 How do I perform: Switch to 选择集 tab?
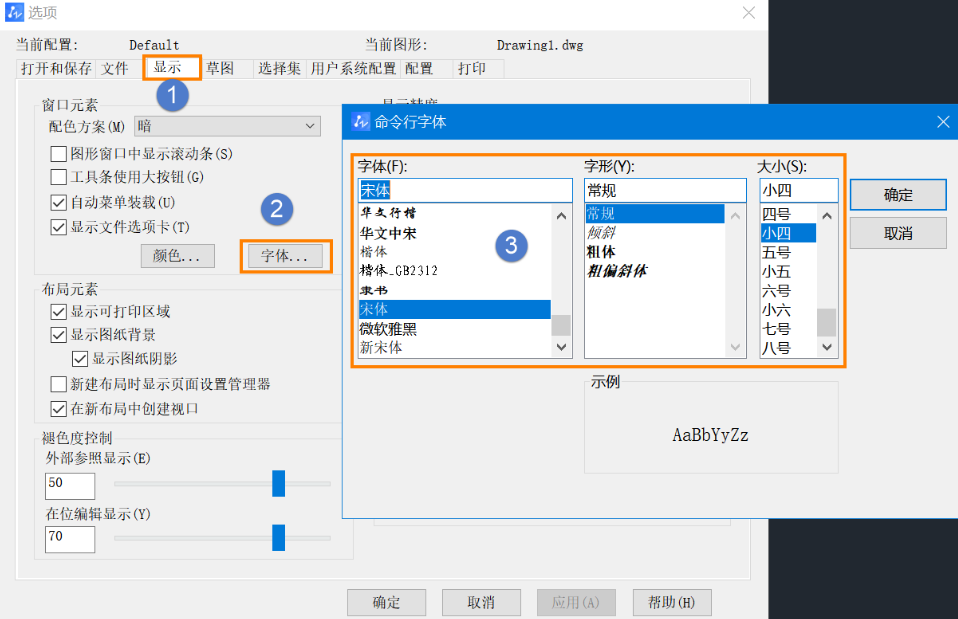[x=279, y=68]
